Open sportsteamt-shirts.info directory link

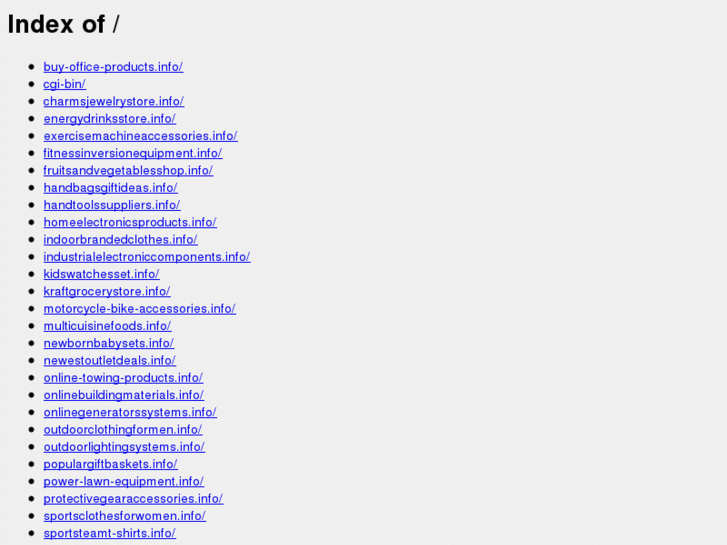click(109, 533)
